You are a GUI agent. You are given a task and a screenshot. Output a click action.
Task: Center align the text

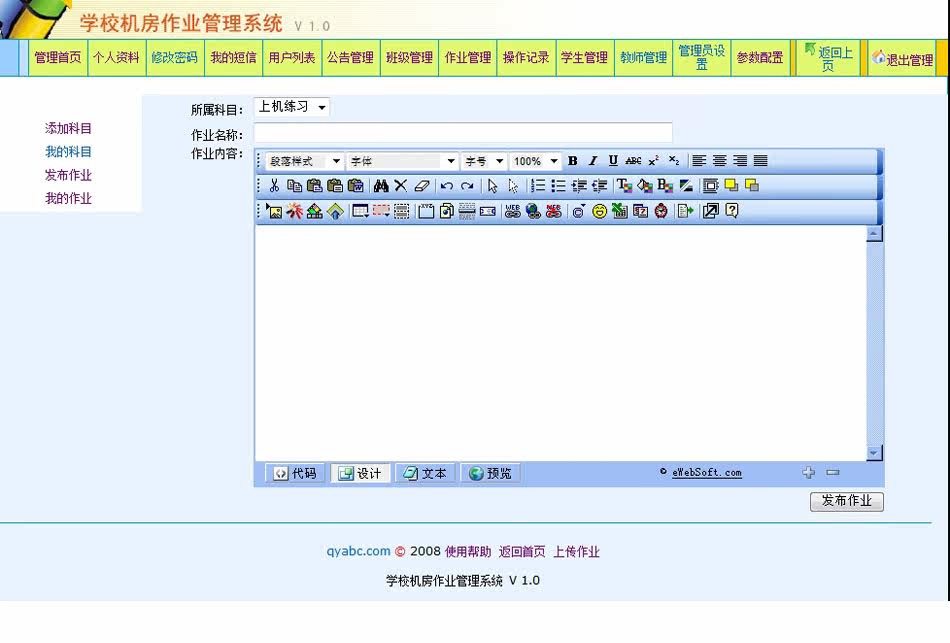(x=720, y=161)
